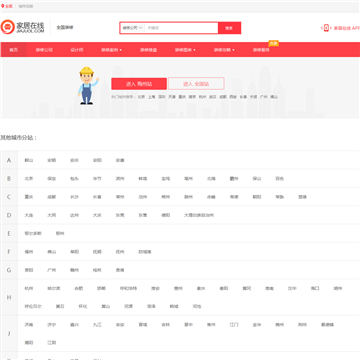Click the 城市切换 link at top
The image size is (360, 360).
click(x=26, y=6)
